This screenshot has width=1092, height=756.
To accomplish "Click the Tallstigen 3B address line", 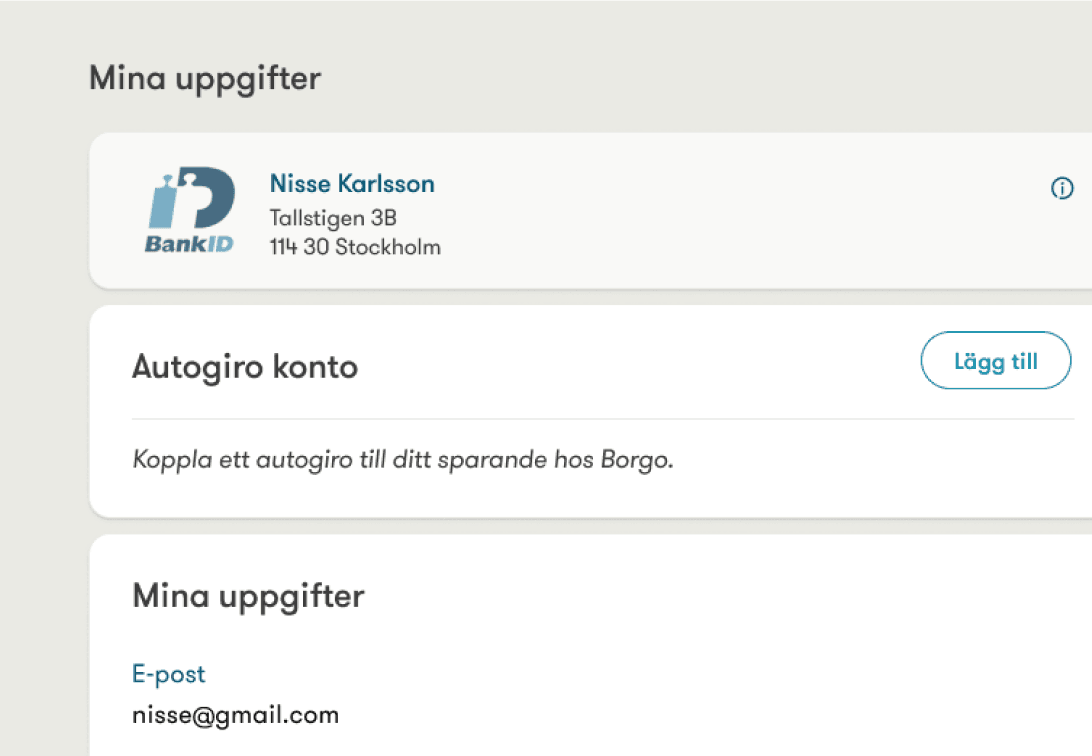I will coord(333,217).
